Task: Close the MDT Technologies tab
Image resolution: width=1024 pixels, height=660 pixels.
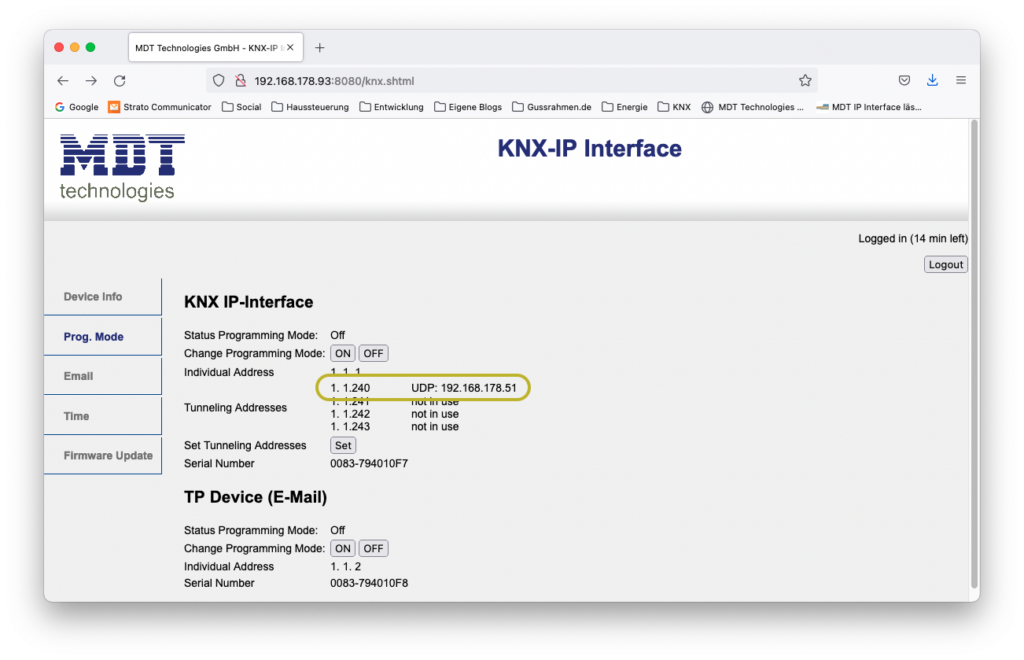Action: click(x=290, y=48)
